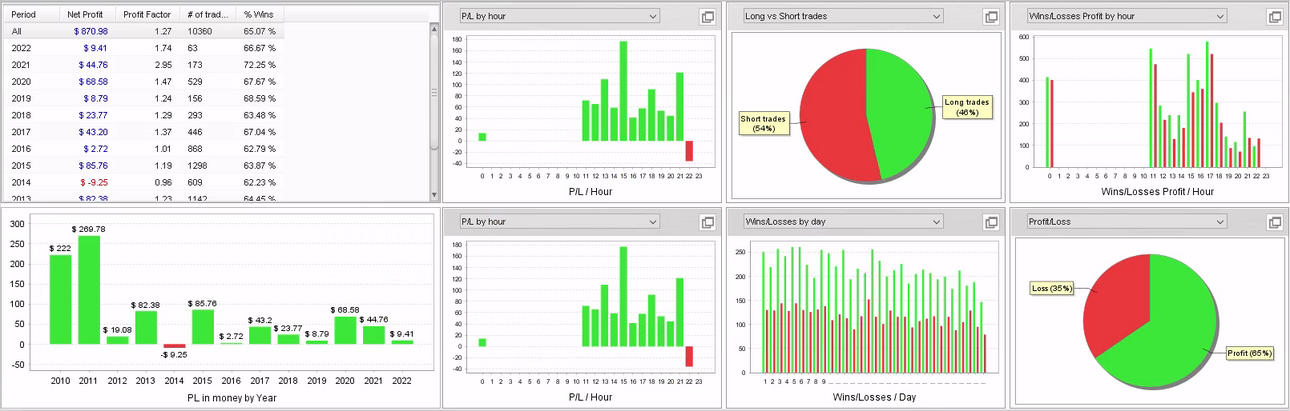Image resolution: width=1290 pixels, height=411 pixels.
Task: Click the '$ 85.76' net profit cell in table
Action: pos(92,165)
